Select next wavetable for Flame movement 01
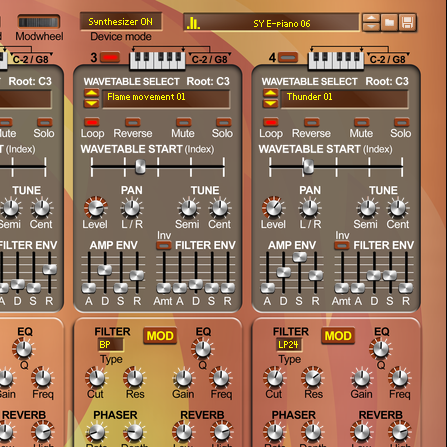The width and height of the screenshot is (447, 447). click(x=91, y=103)
